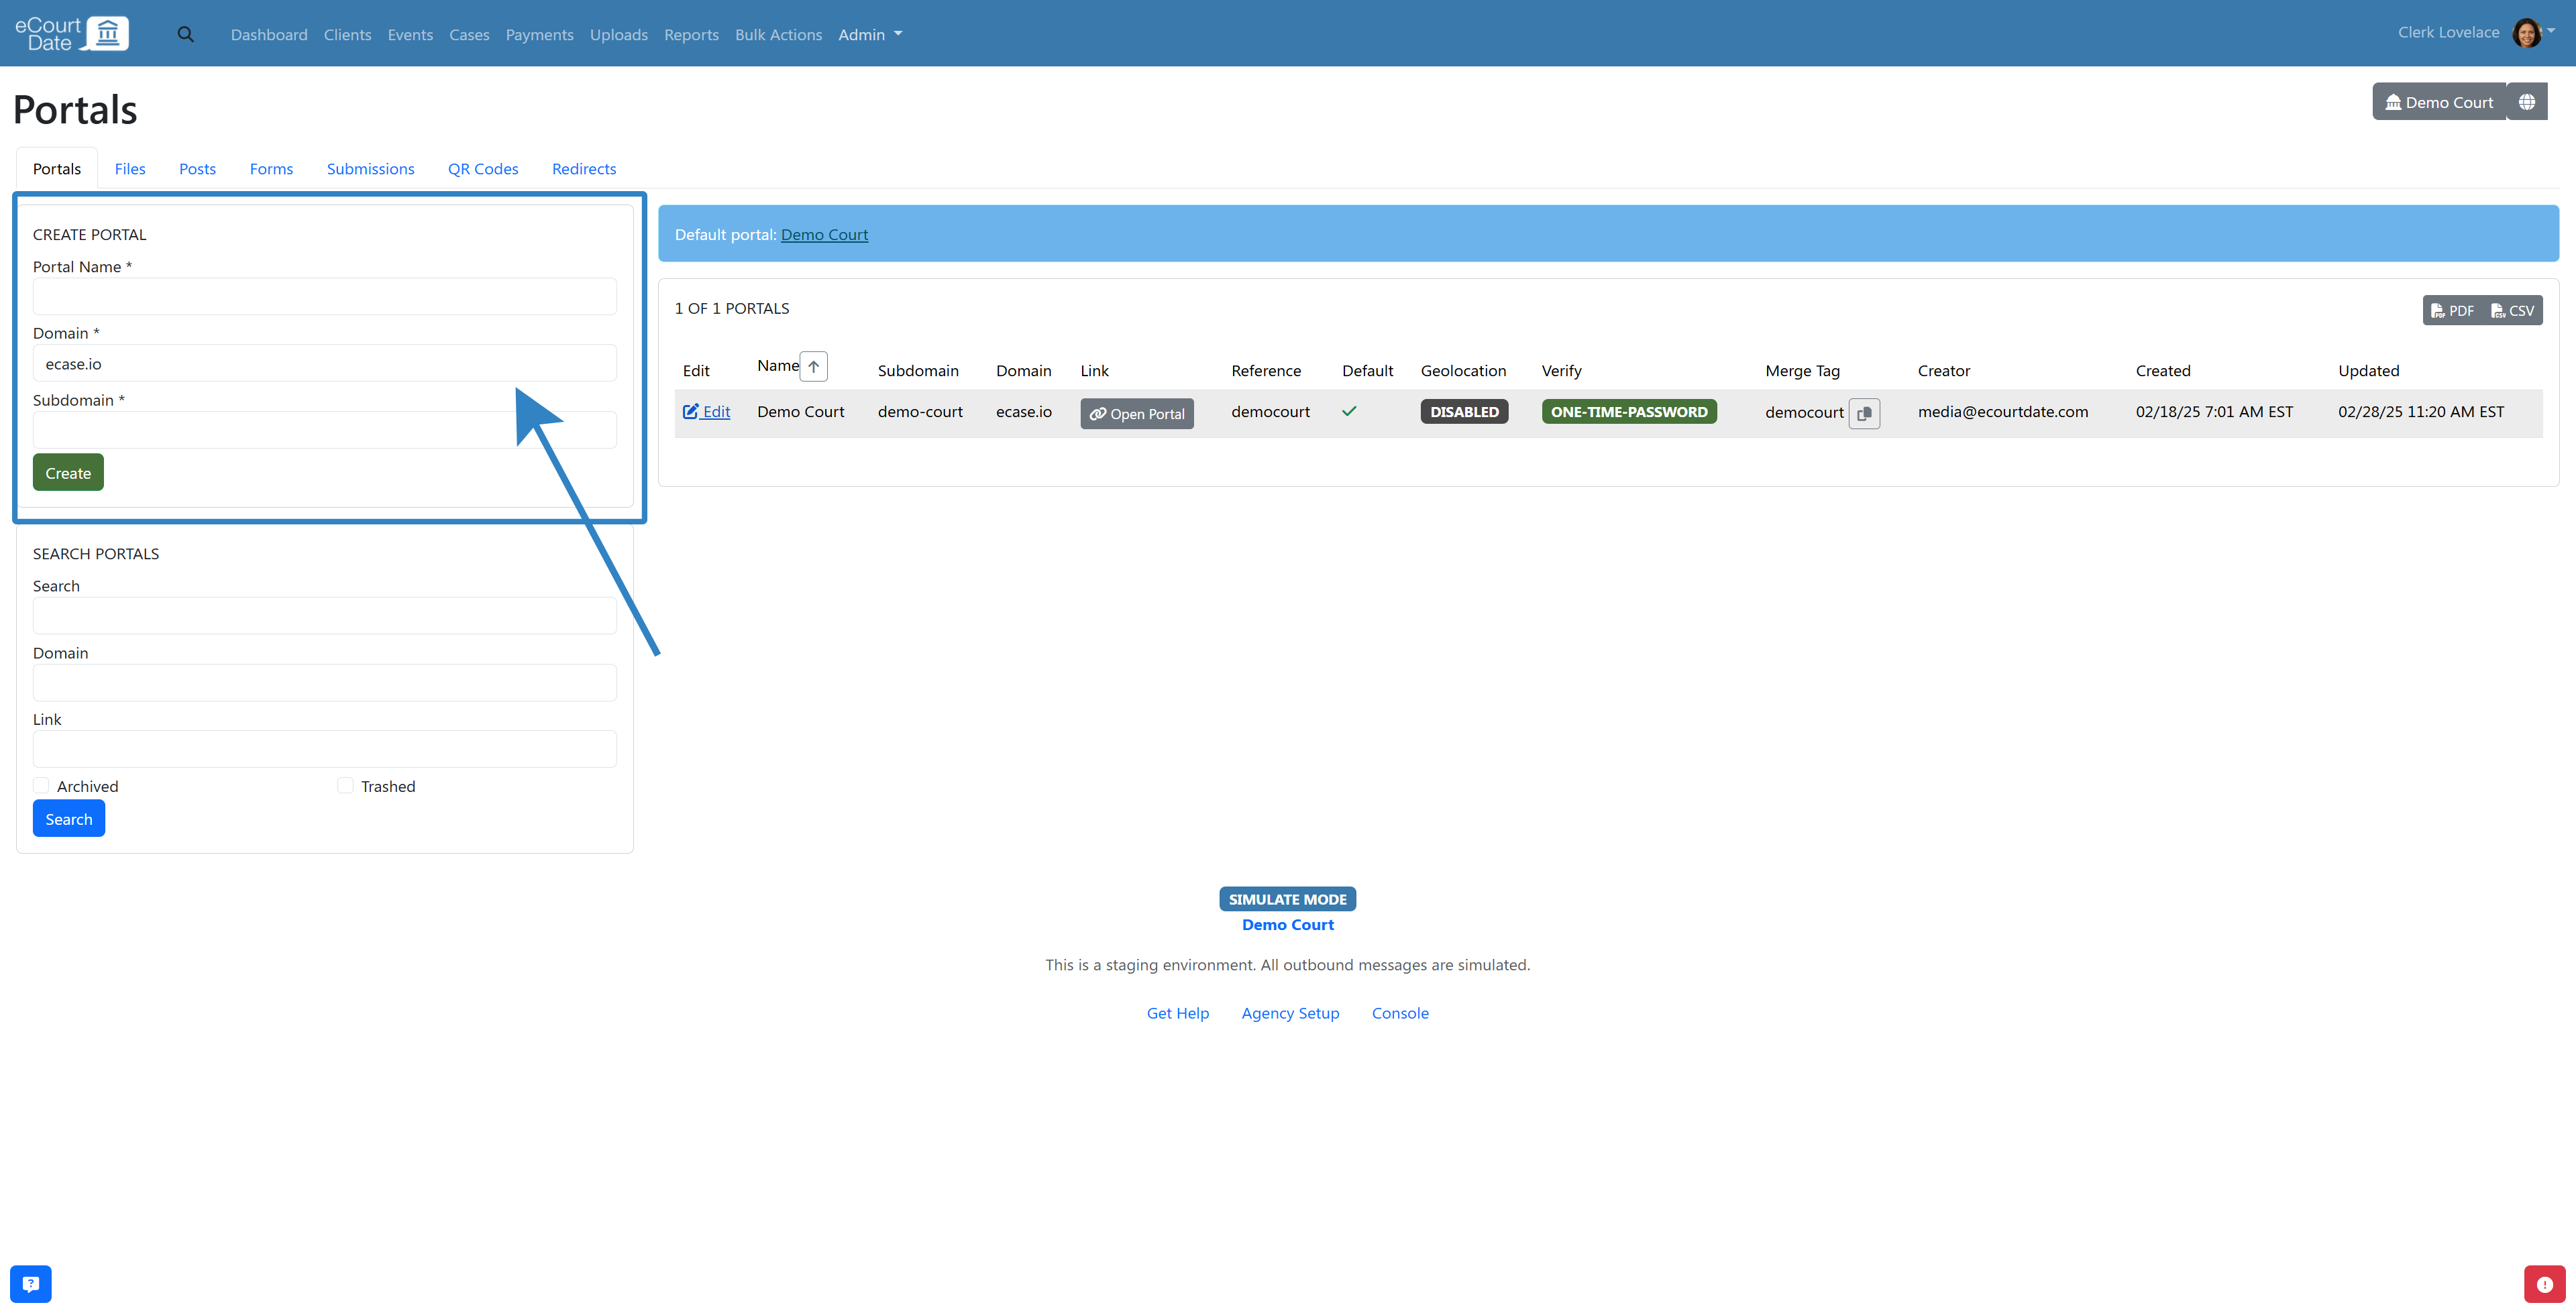2576x1313 pixels.
Task: Click the SIMULATE MODE badge
Action: pos(1288,899)
